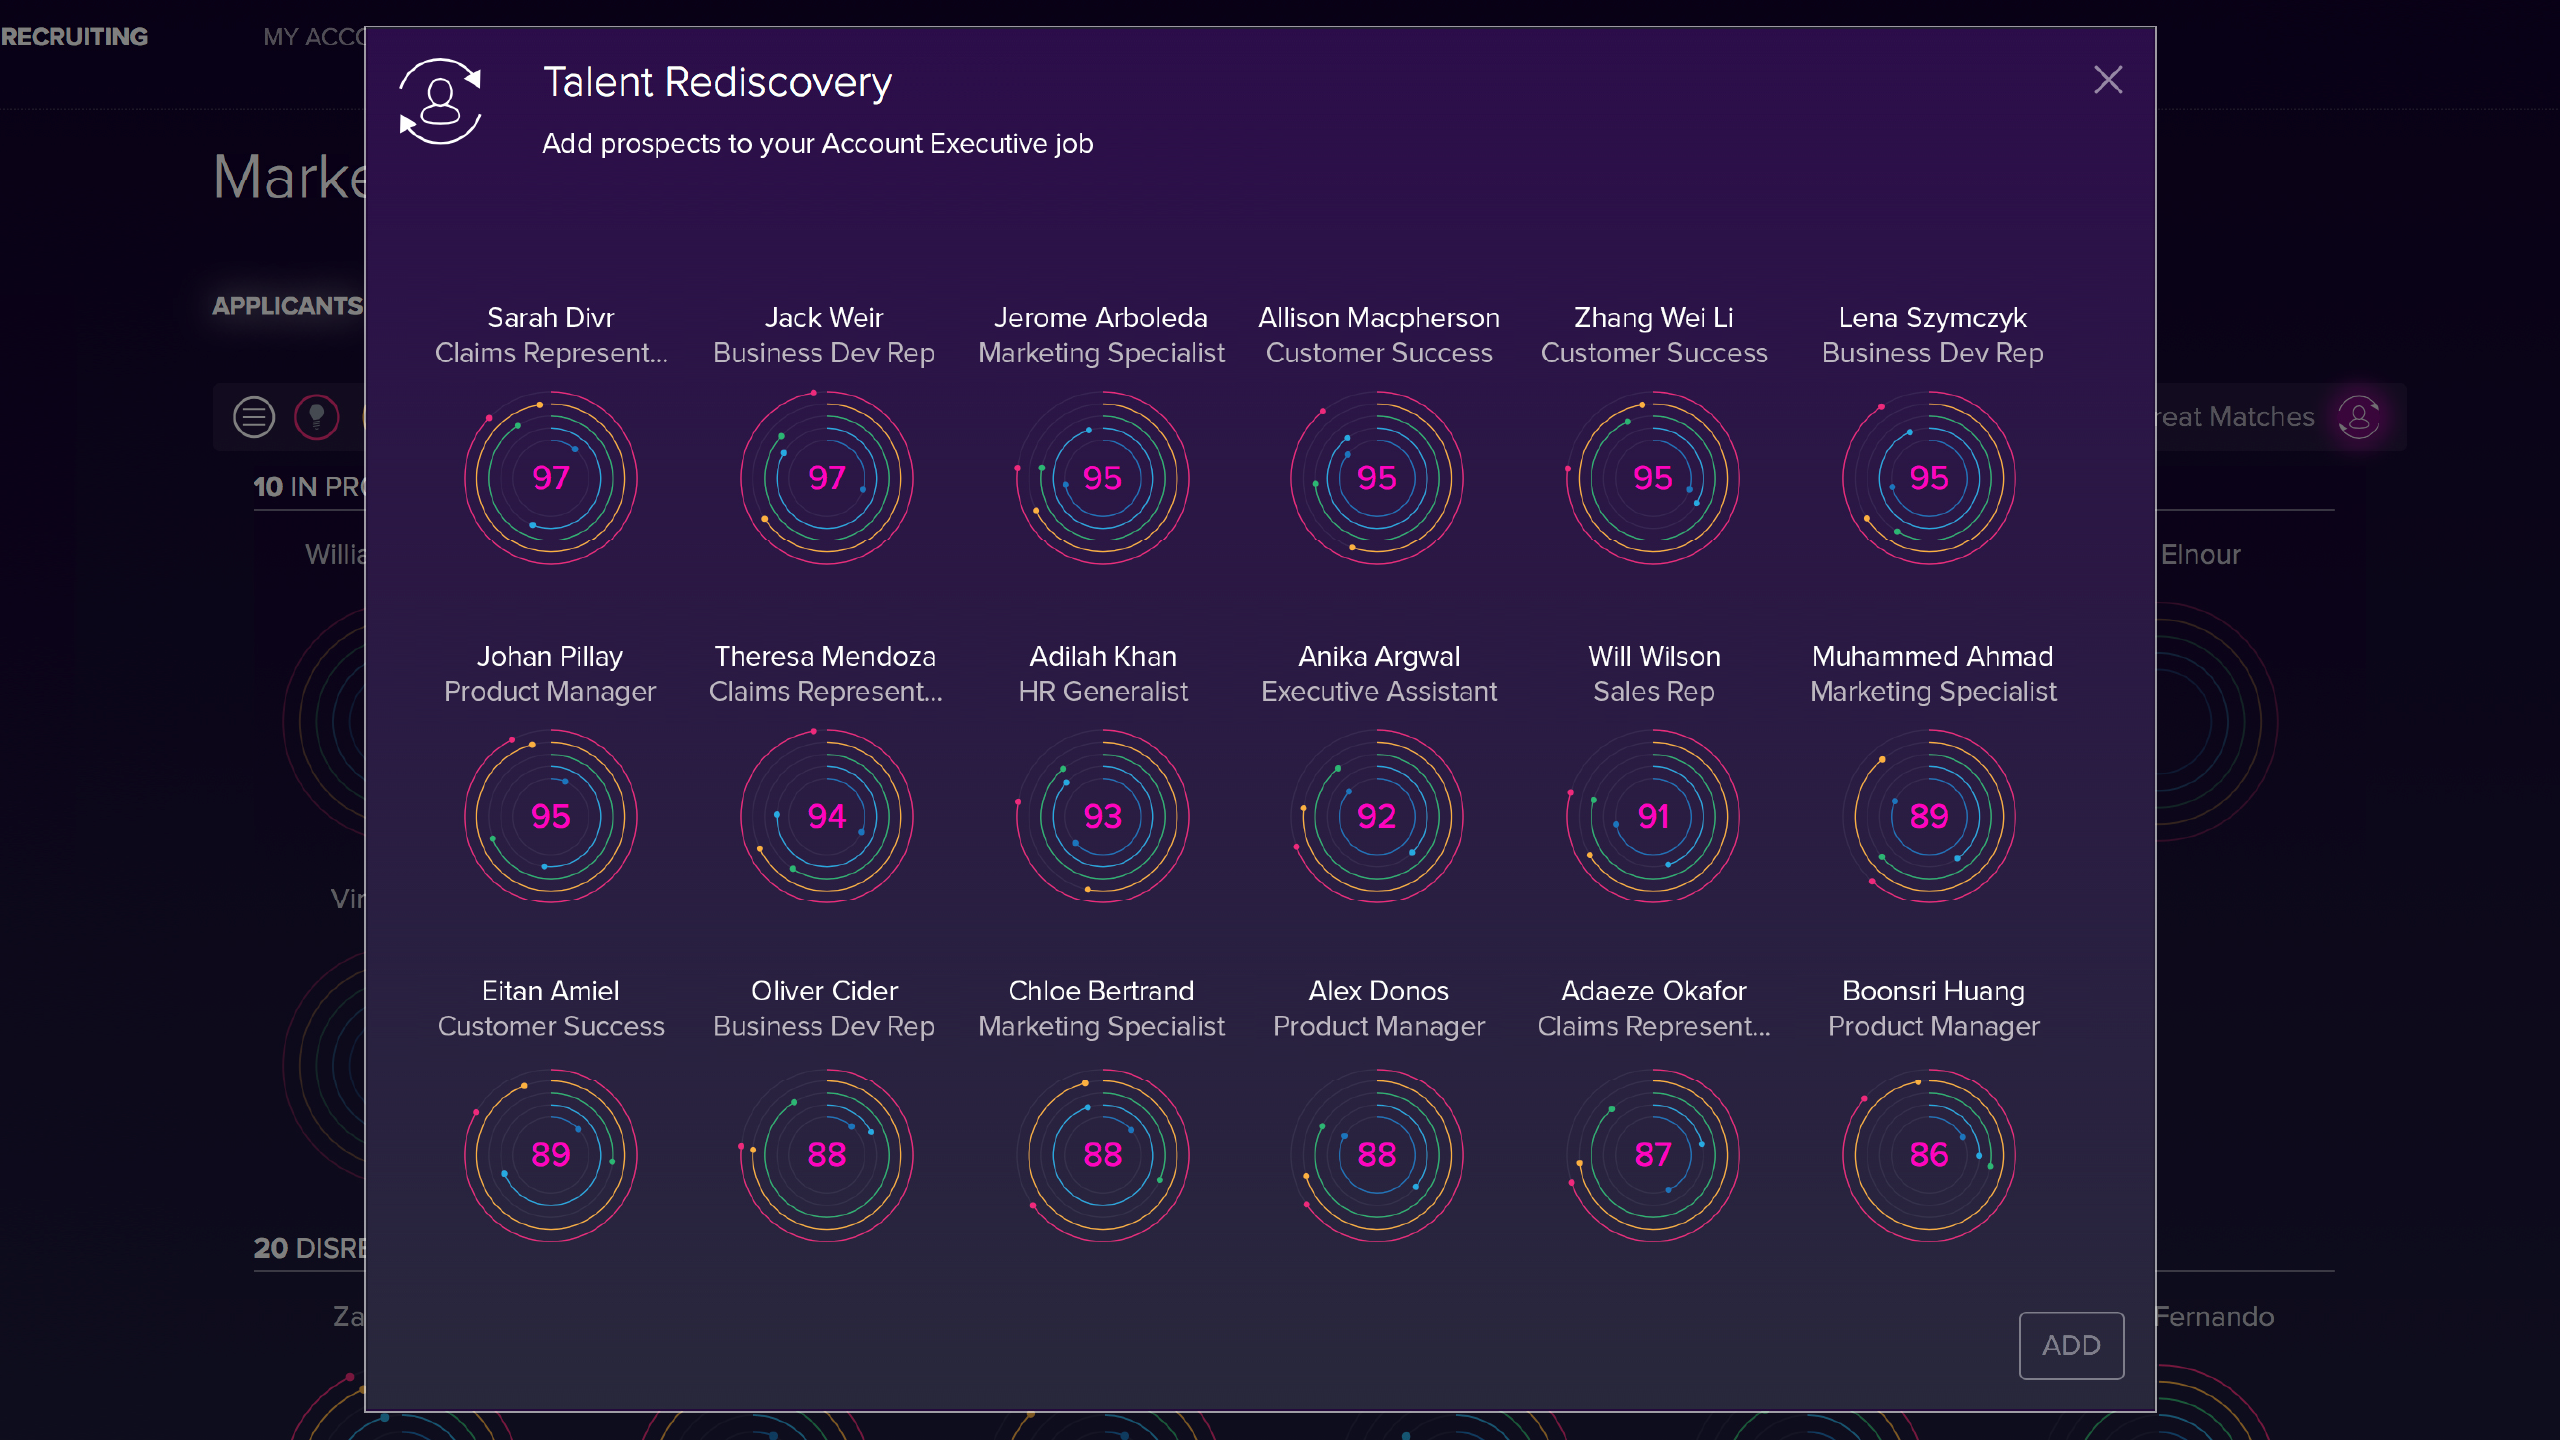Click the Great Matches person icon
Image resolution: width=2560 pixels, height=1440 pixels.
click(x=2359, y=417)
